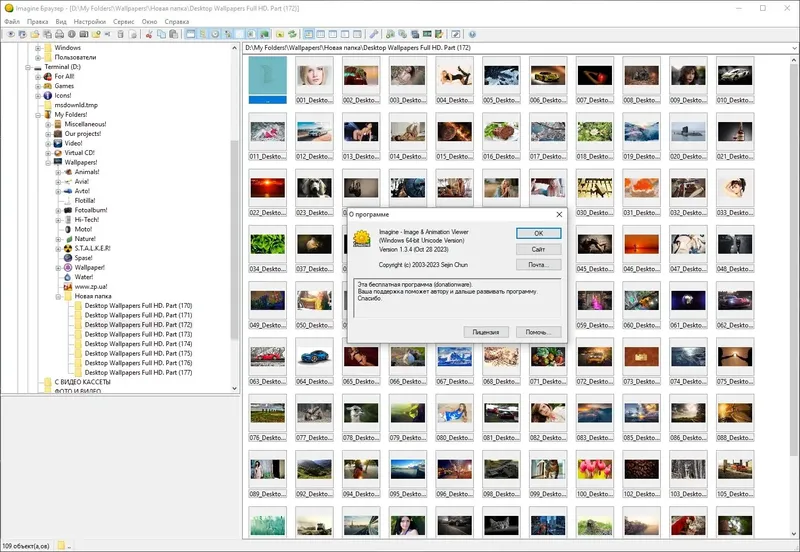Click the Icons! blue info folder icon

pyautogui.click(x=48, y=95)
